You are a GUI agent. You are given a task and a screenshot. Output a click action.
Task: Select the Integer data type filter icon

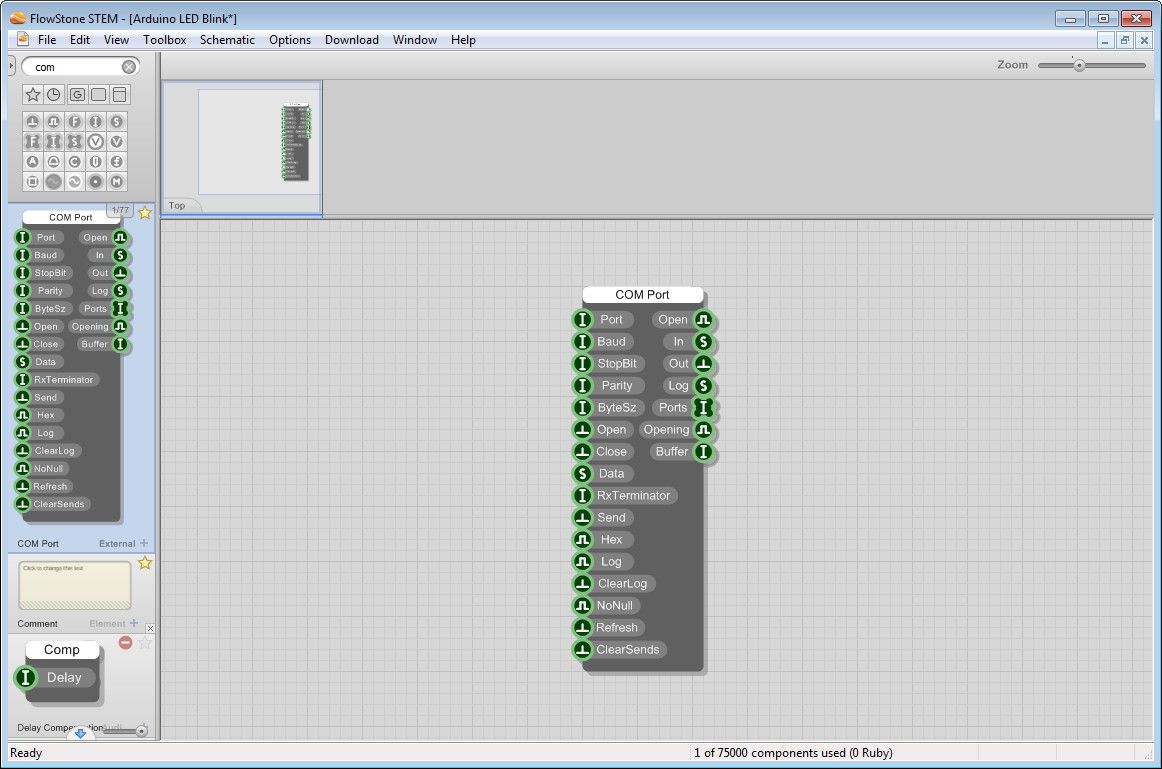pyautogui.click(x=96, y=121)
